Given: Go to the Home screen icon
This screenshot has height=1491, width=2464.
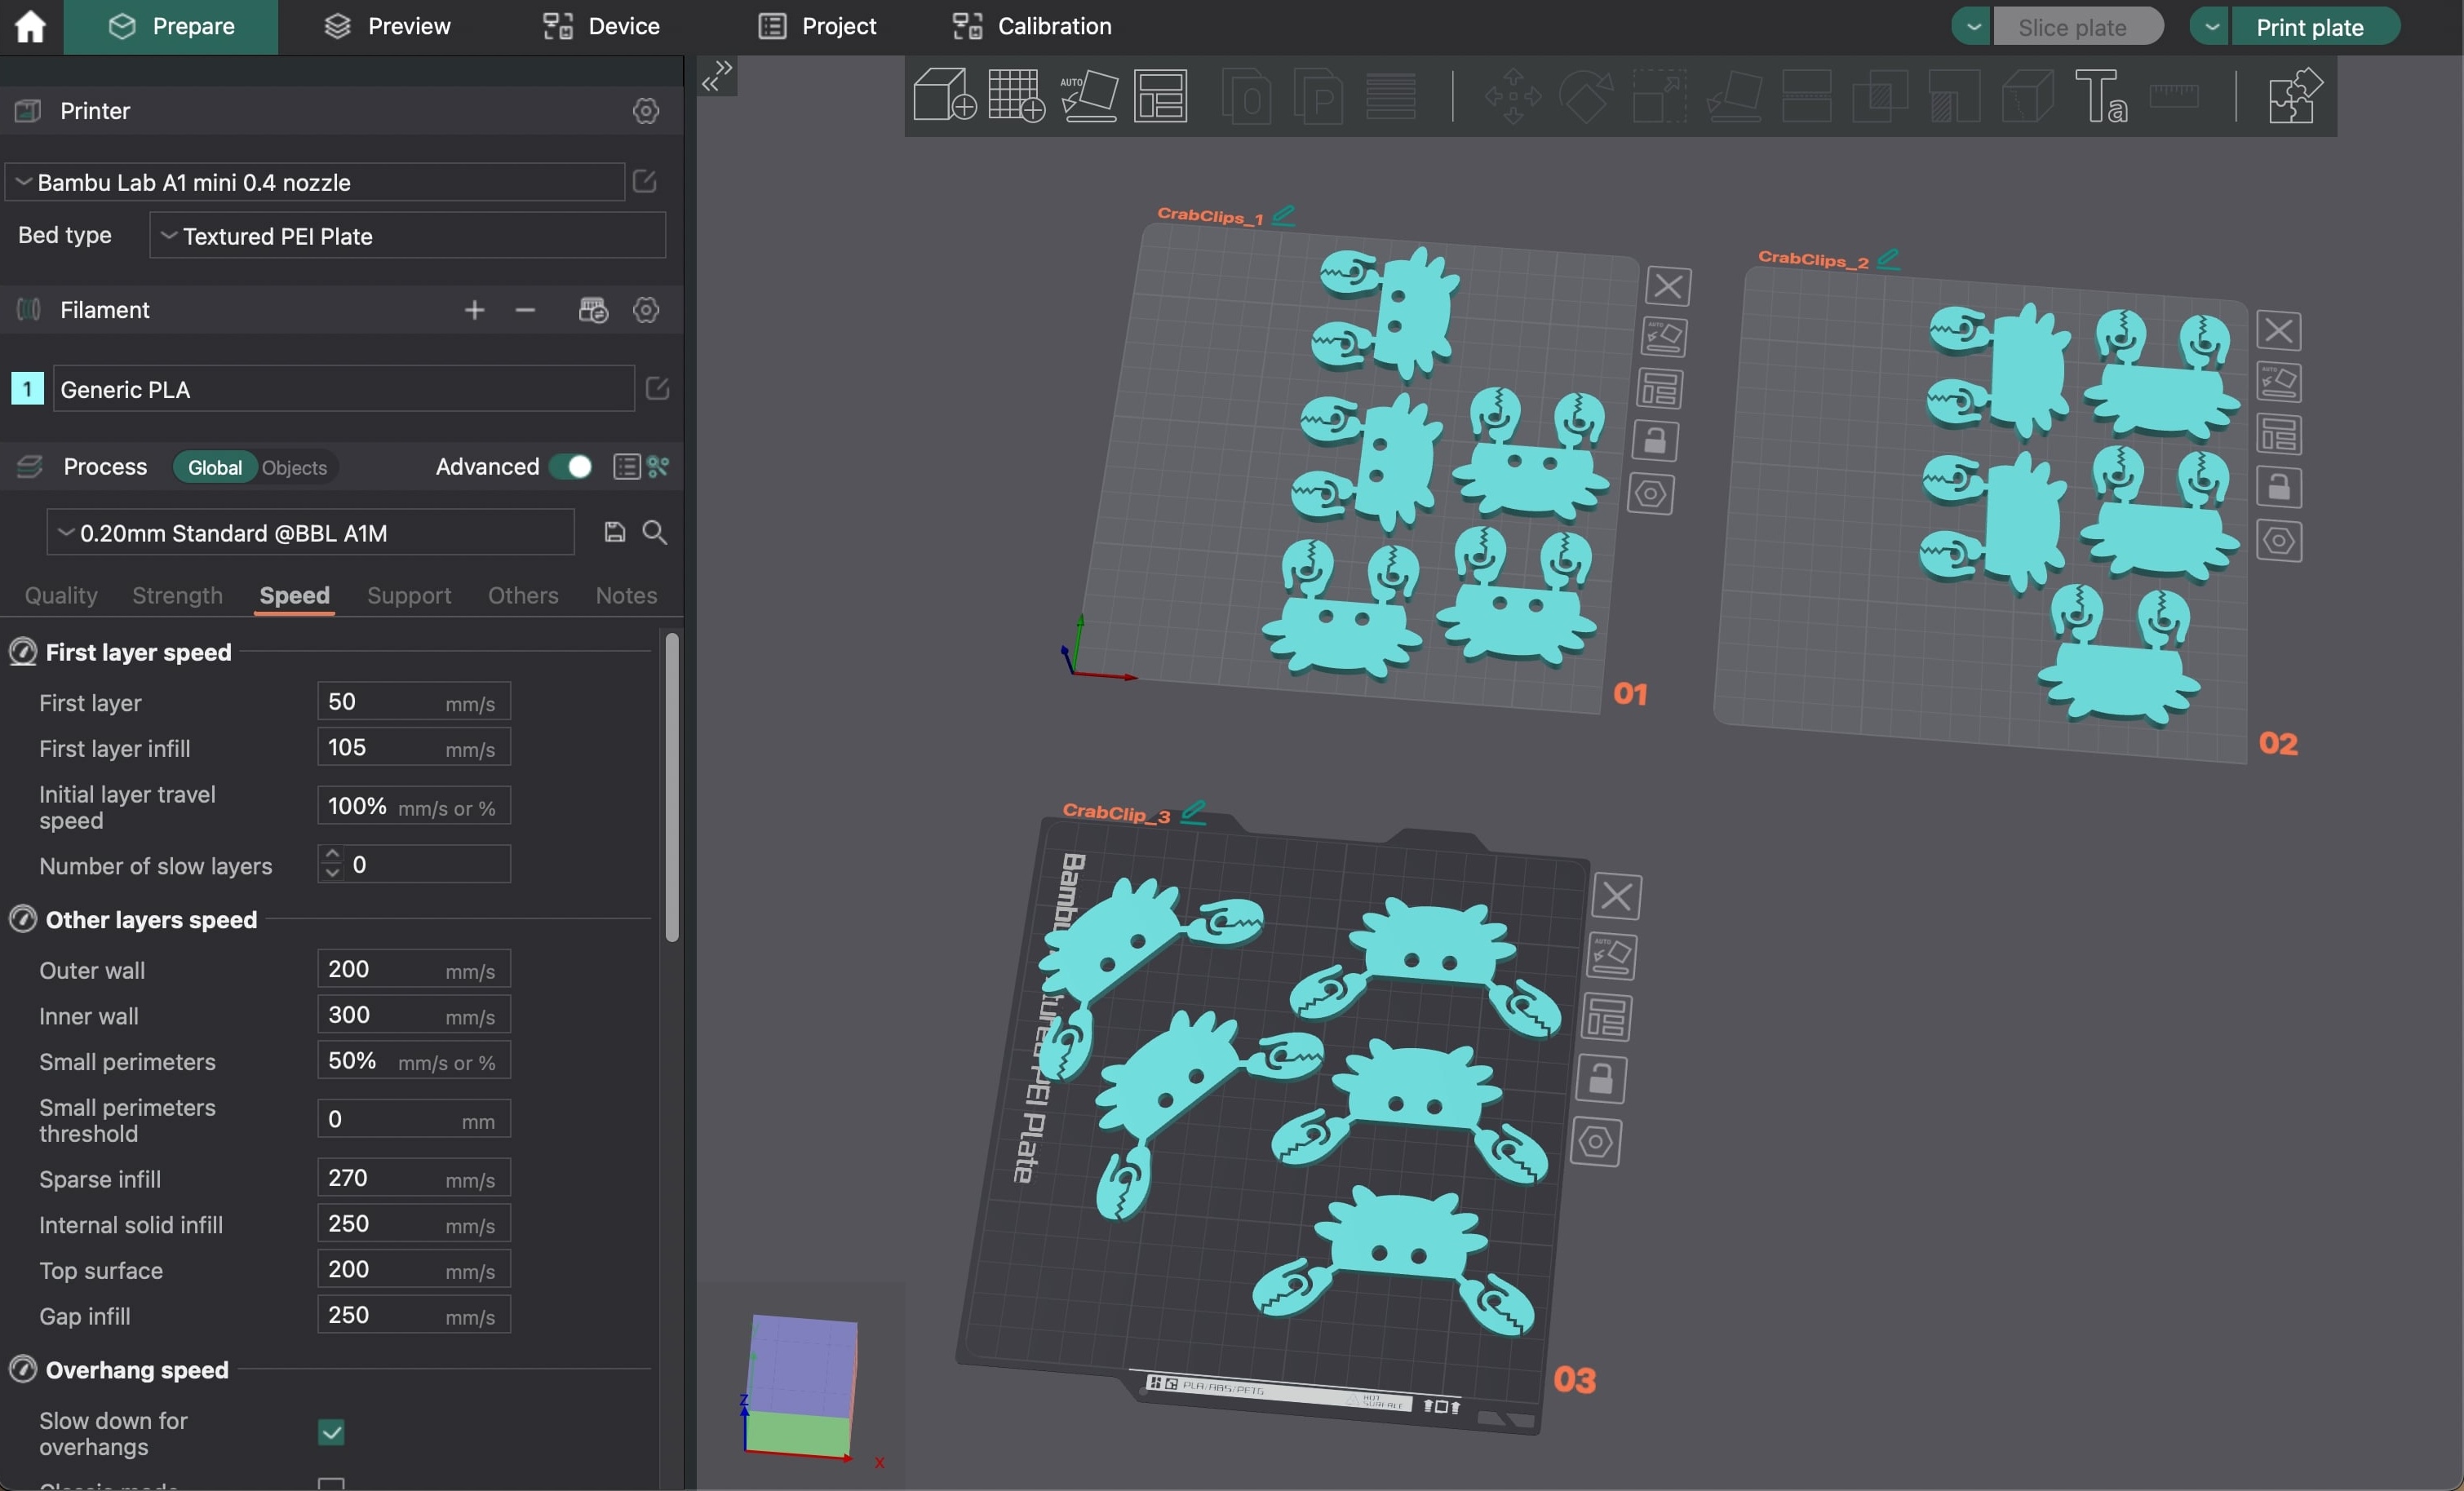Looking at the screenshot, I should (30, 26).
